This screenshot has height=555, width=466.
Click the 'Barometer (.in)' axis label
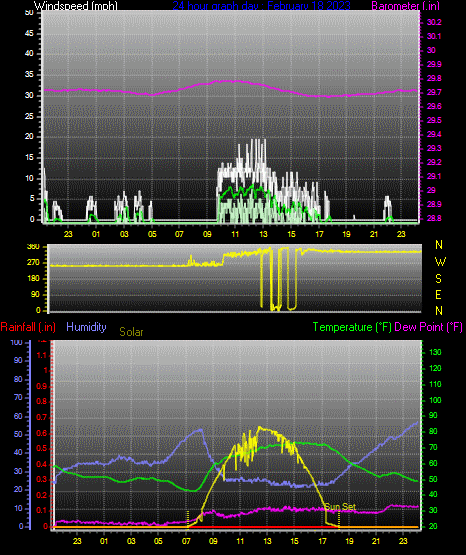[x=405, y=5]
